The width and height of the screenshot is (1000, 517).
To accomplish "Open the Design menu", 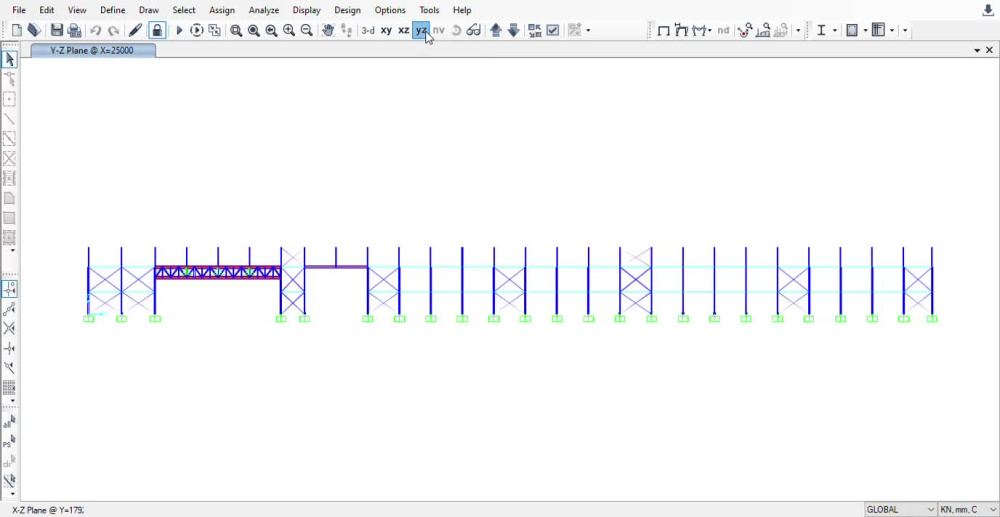I will click(x=348, y=10).
